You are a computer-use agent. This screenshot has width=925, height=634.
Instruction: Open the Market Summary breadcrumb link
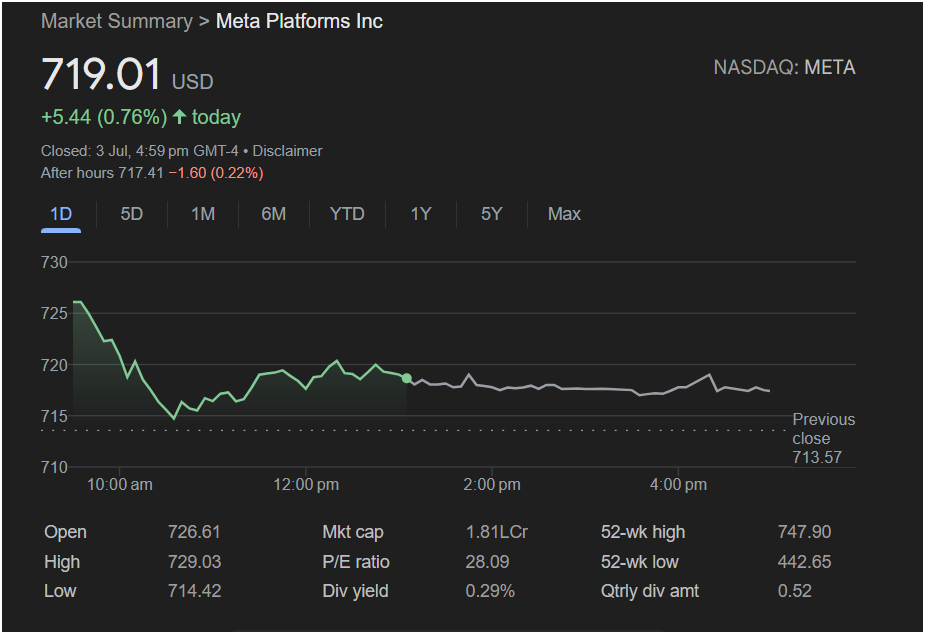(117, 21)
